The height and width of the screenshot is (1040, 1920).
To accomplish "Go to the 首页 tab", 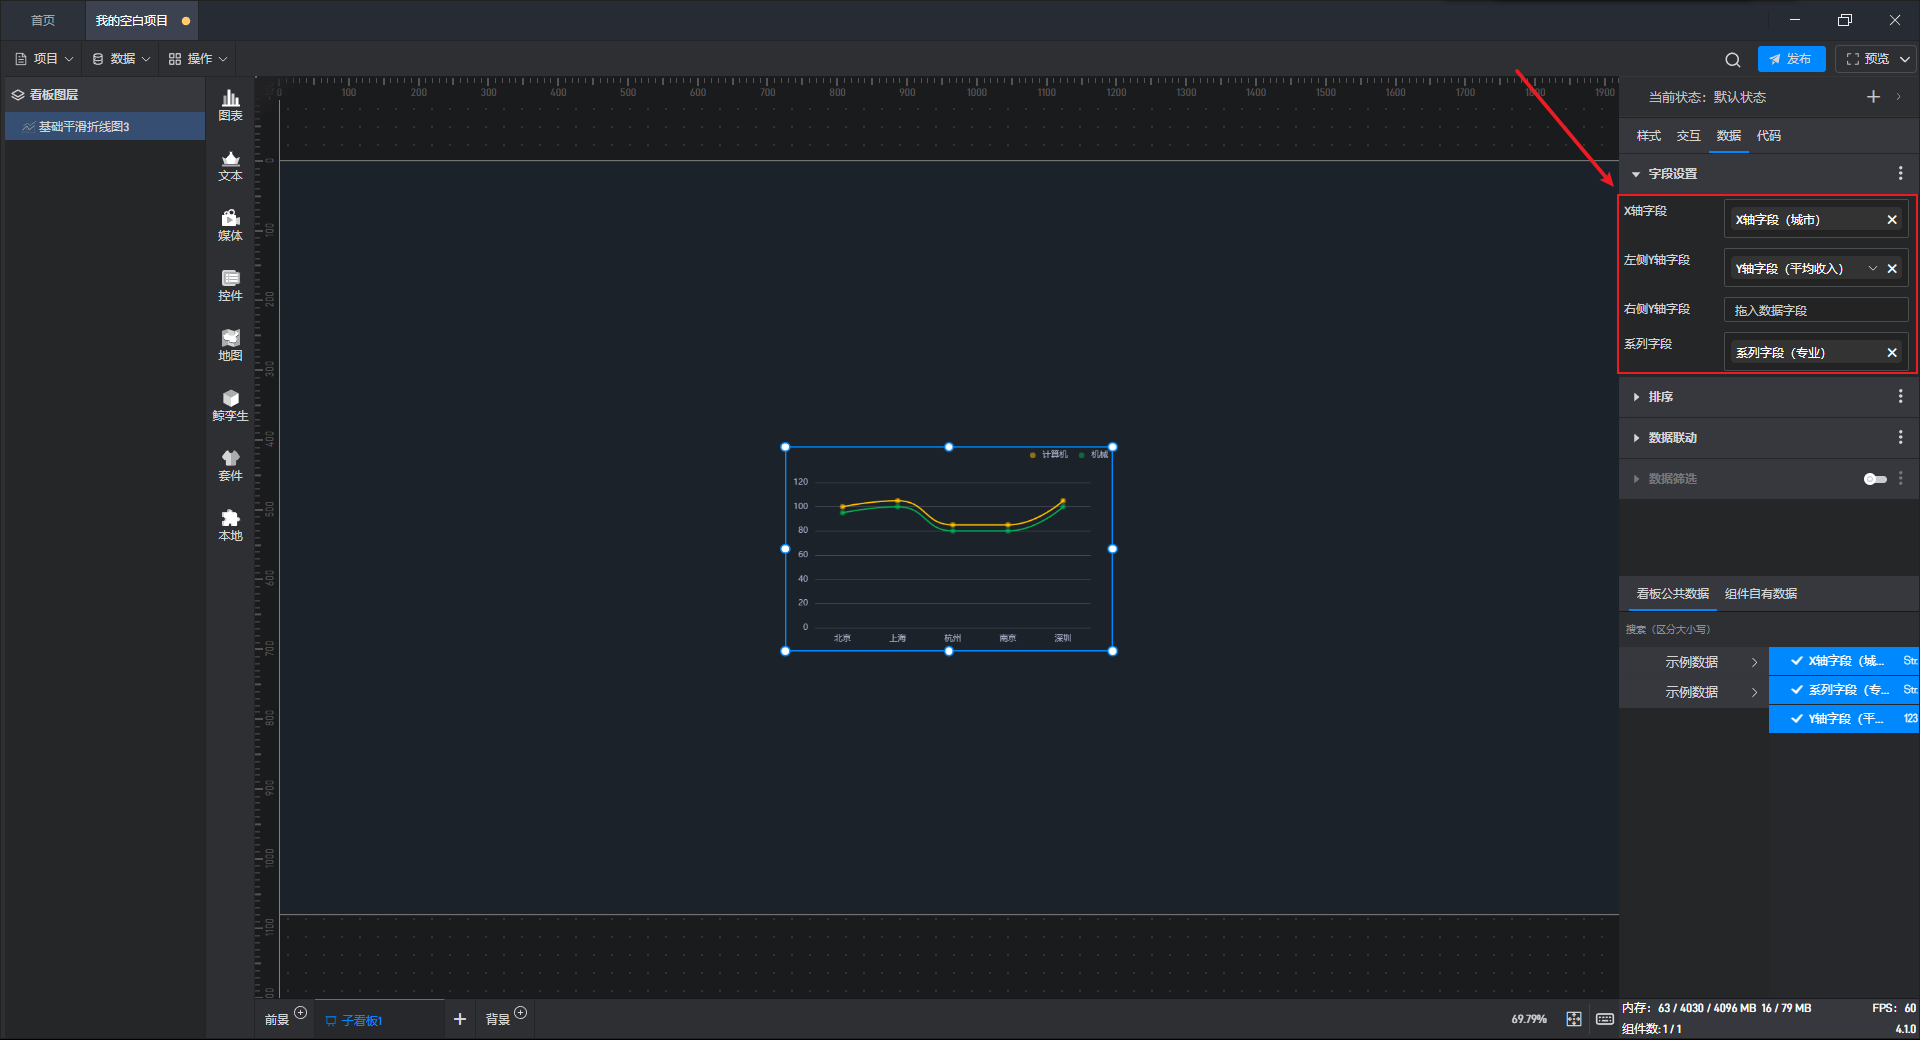I will [43, 20].
